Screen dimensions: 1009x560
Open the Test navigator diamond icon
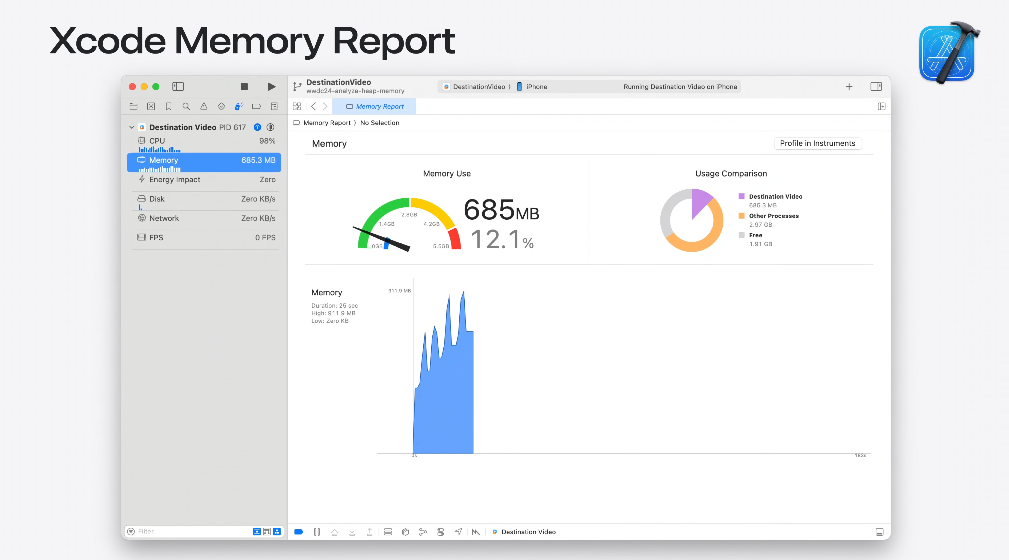click(x=221, y=106)
